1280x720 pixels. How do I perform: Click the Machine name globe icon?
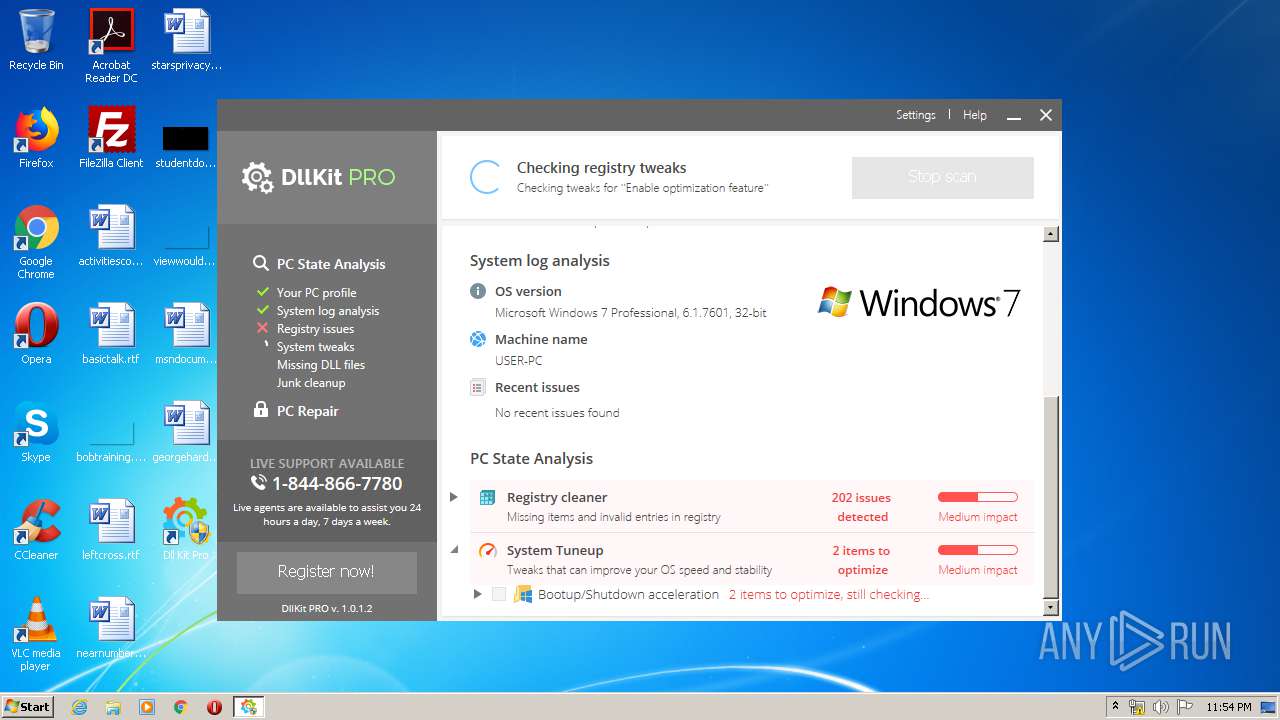(478, 339)
